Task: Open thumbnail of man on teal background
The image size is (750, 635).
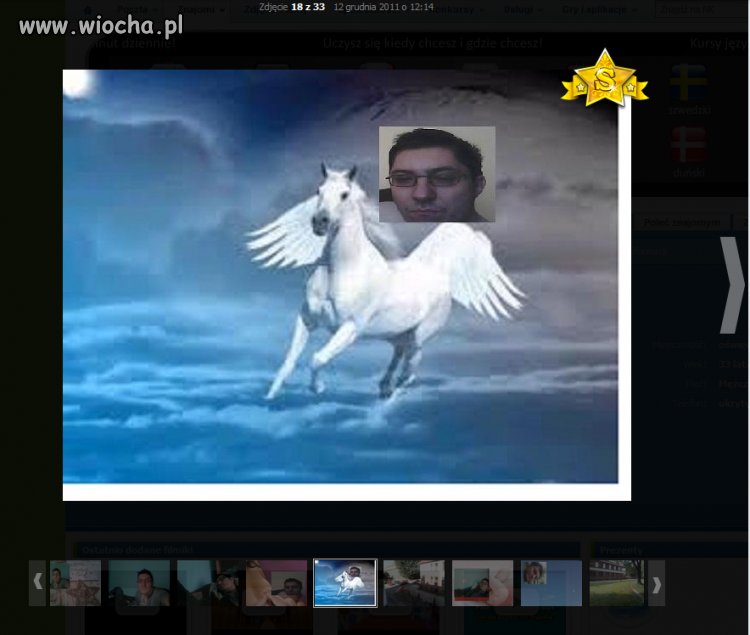Action: (139, 583)
